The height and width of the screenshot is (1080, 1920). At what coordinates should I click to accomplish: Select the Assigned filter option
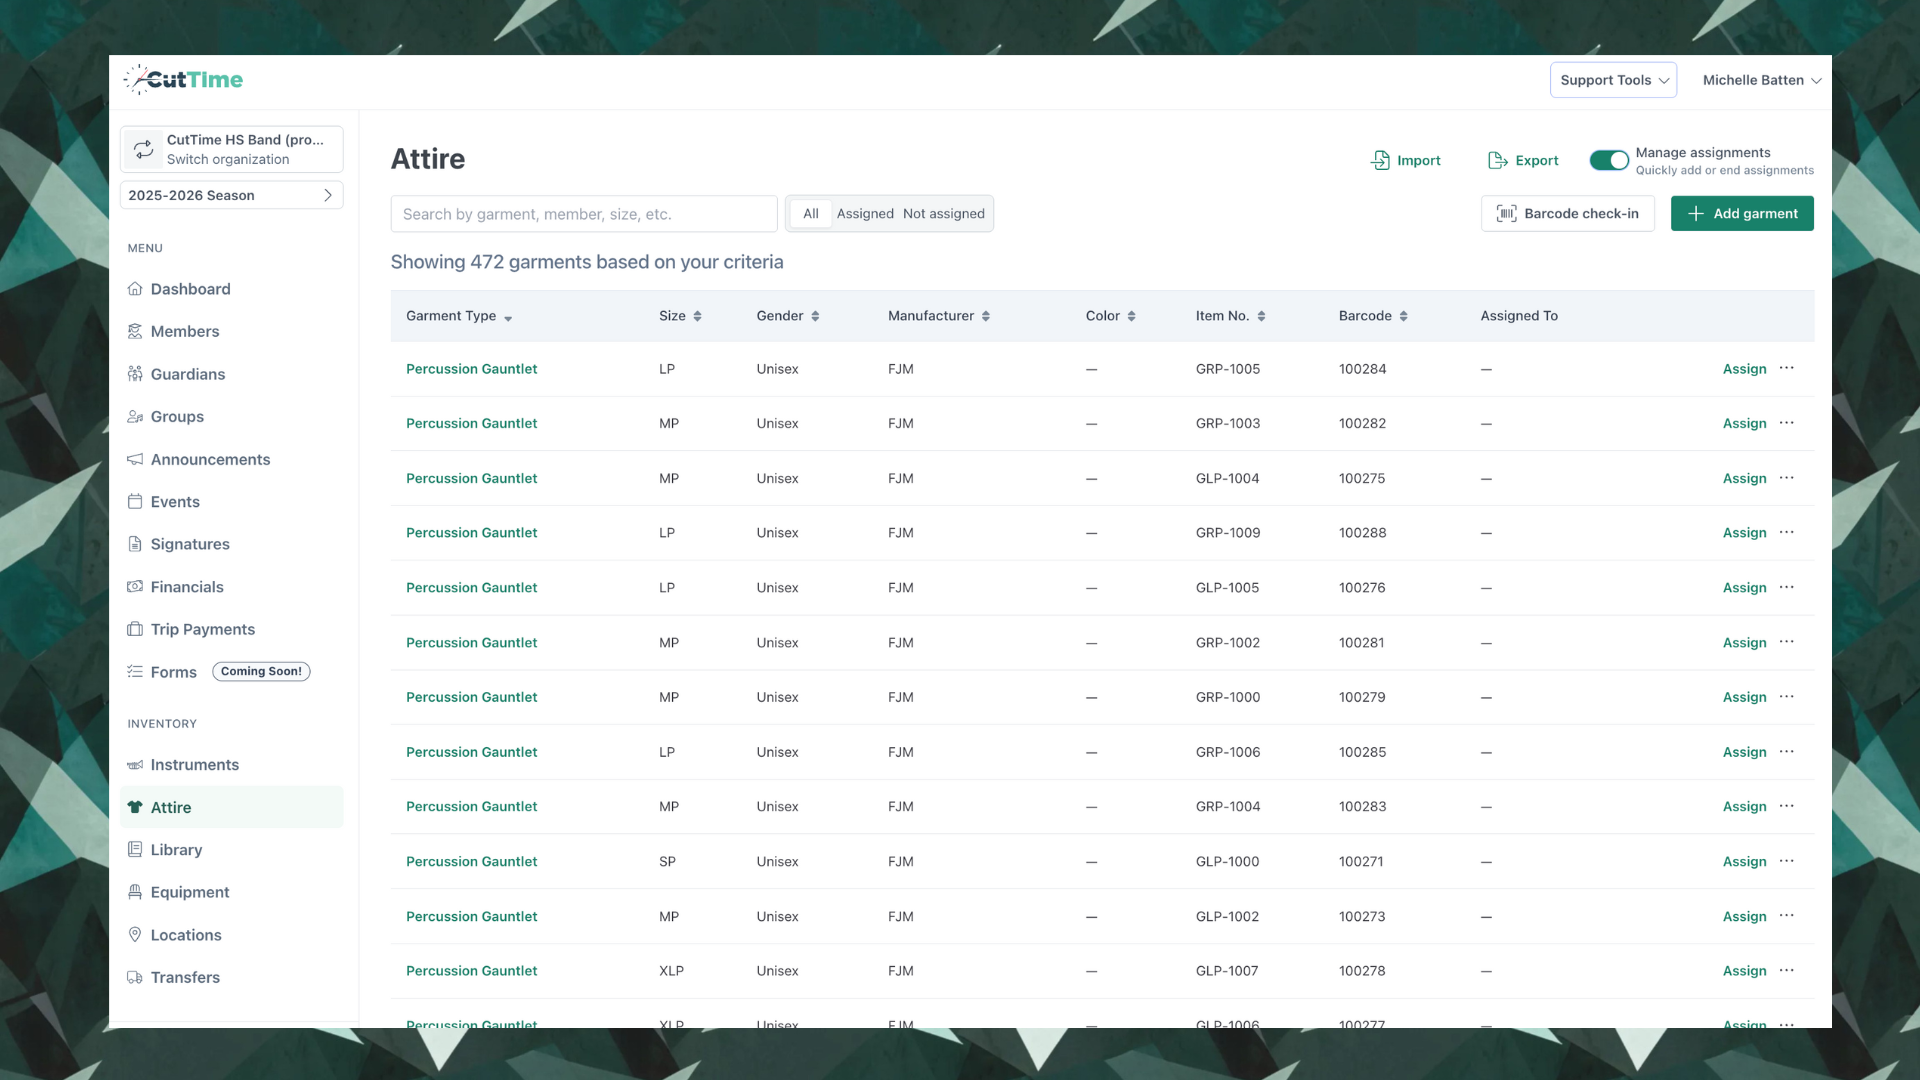point(865,213)
